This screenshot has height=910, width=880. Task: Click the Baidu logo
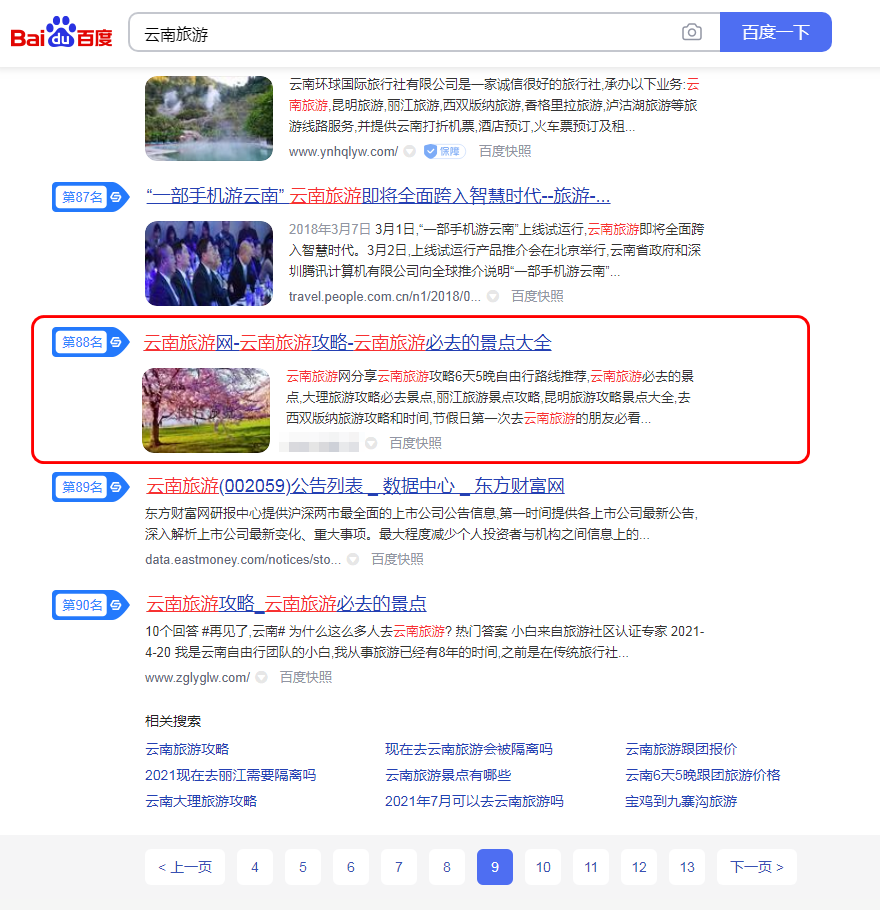point(61,31)
